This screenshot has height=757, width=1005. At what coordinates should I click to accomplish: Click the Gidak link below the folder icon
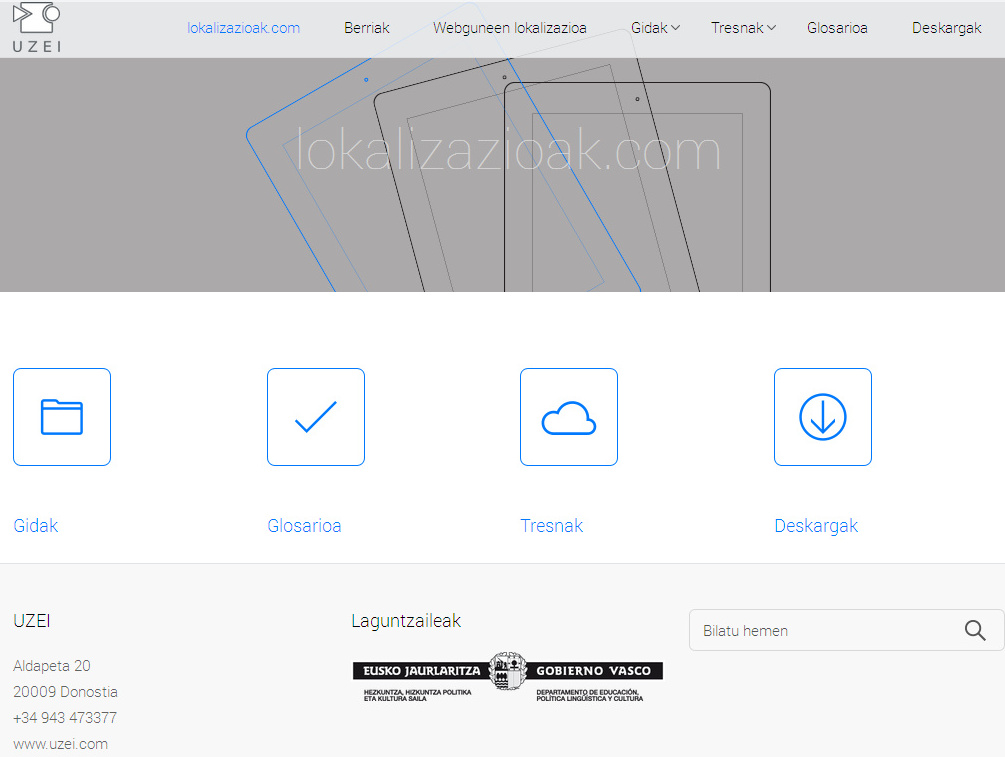(x=35, y=525)
